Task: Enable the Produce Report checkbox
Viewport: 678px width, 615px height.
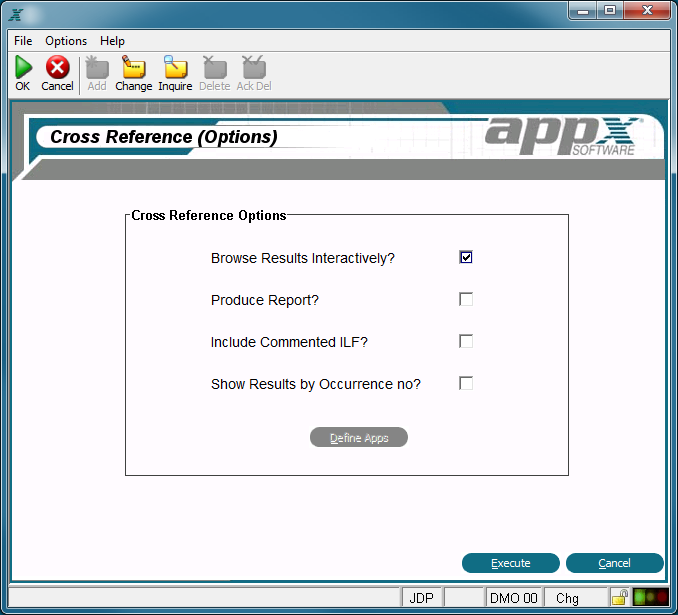Action: 466,299
